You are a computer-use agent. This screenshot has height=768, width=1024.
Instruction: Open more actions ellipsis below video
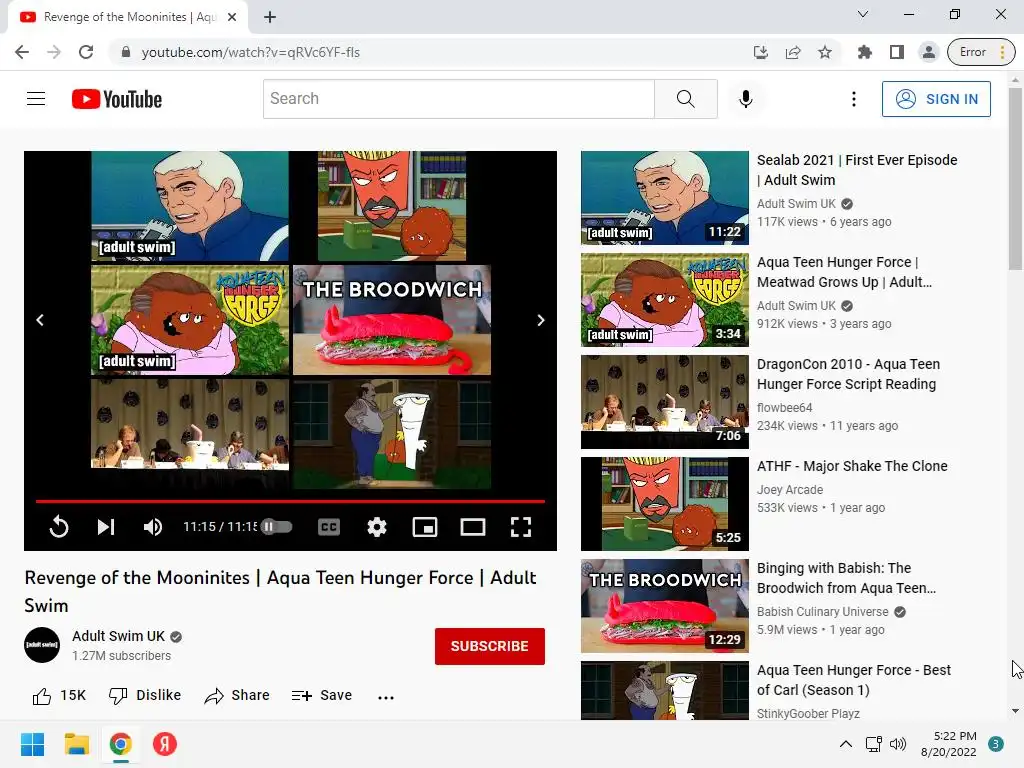[386, 697]
